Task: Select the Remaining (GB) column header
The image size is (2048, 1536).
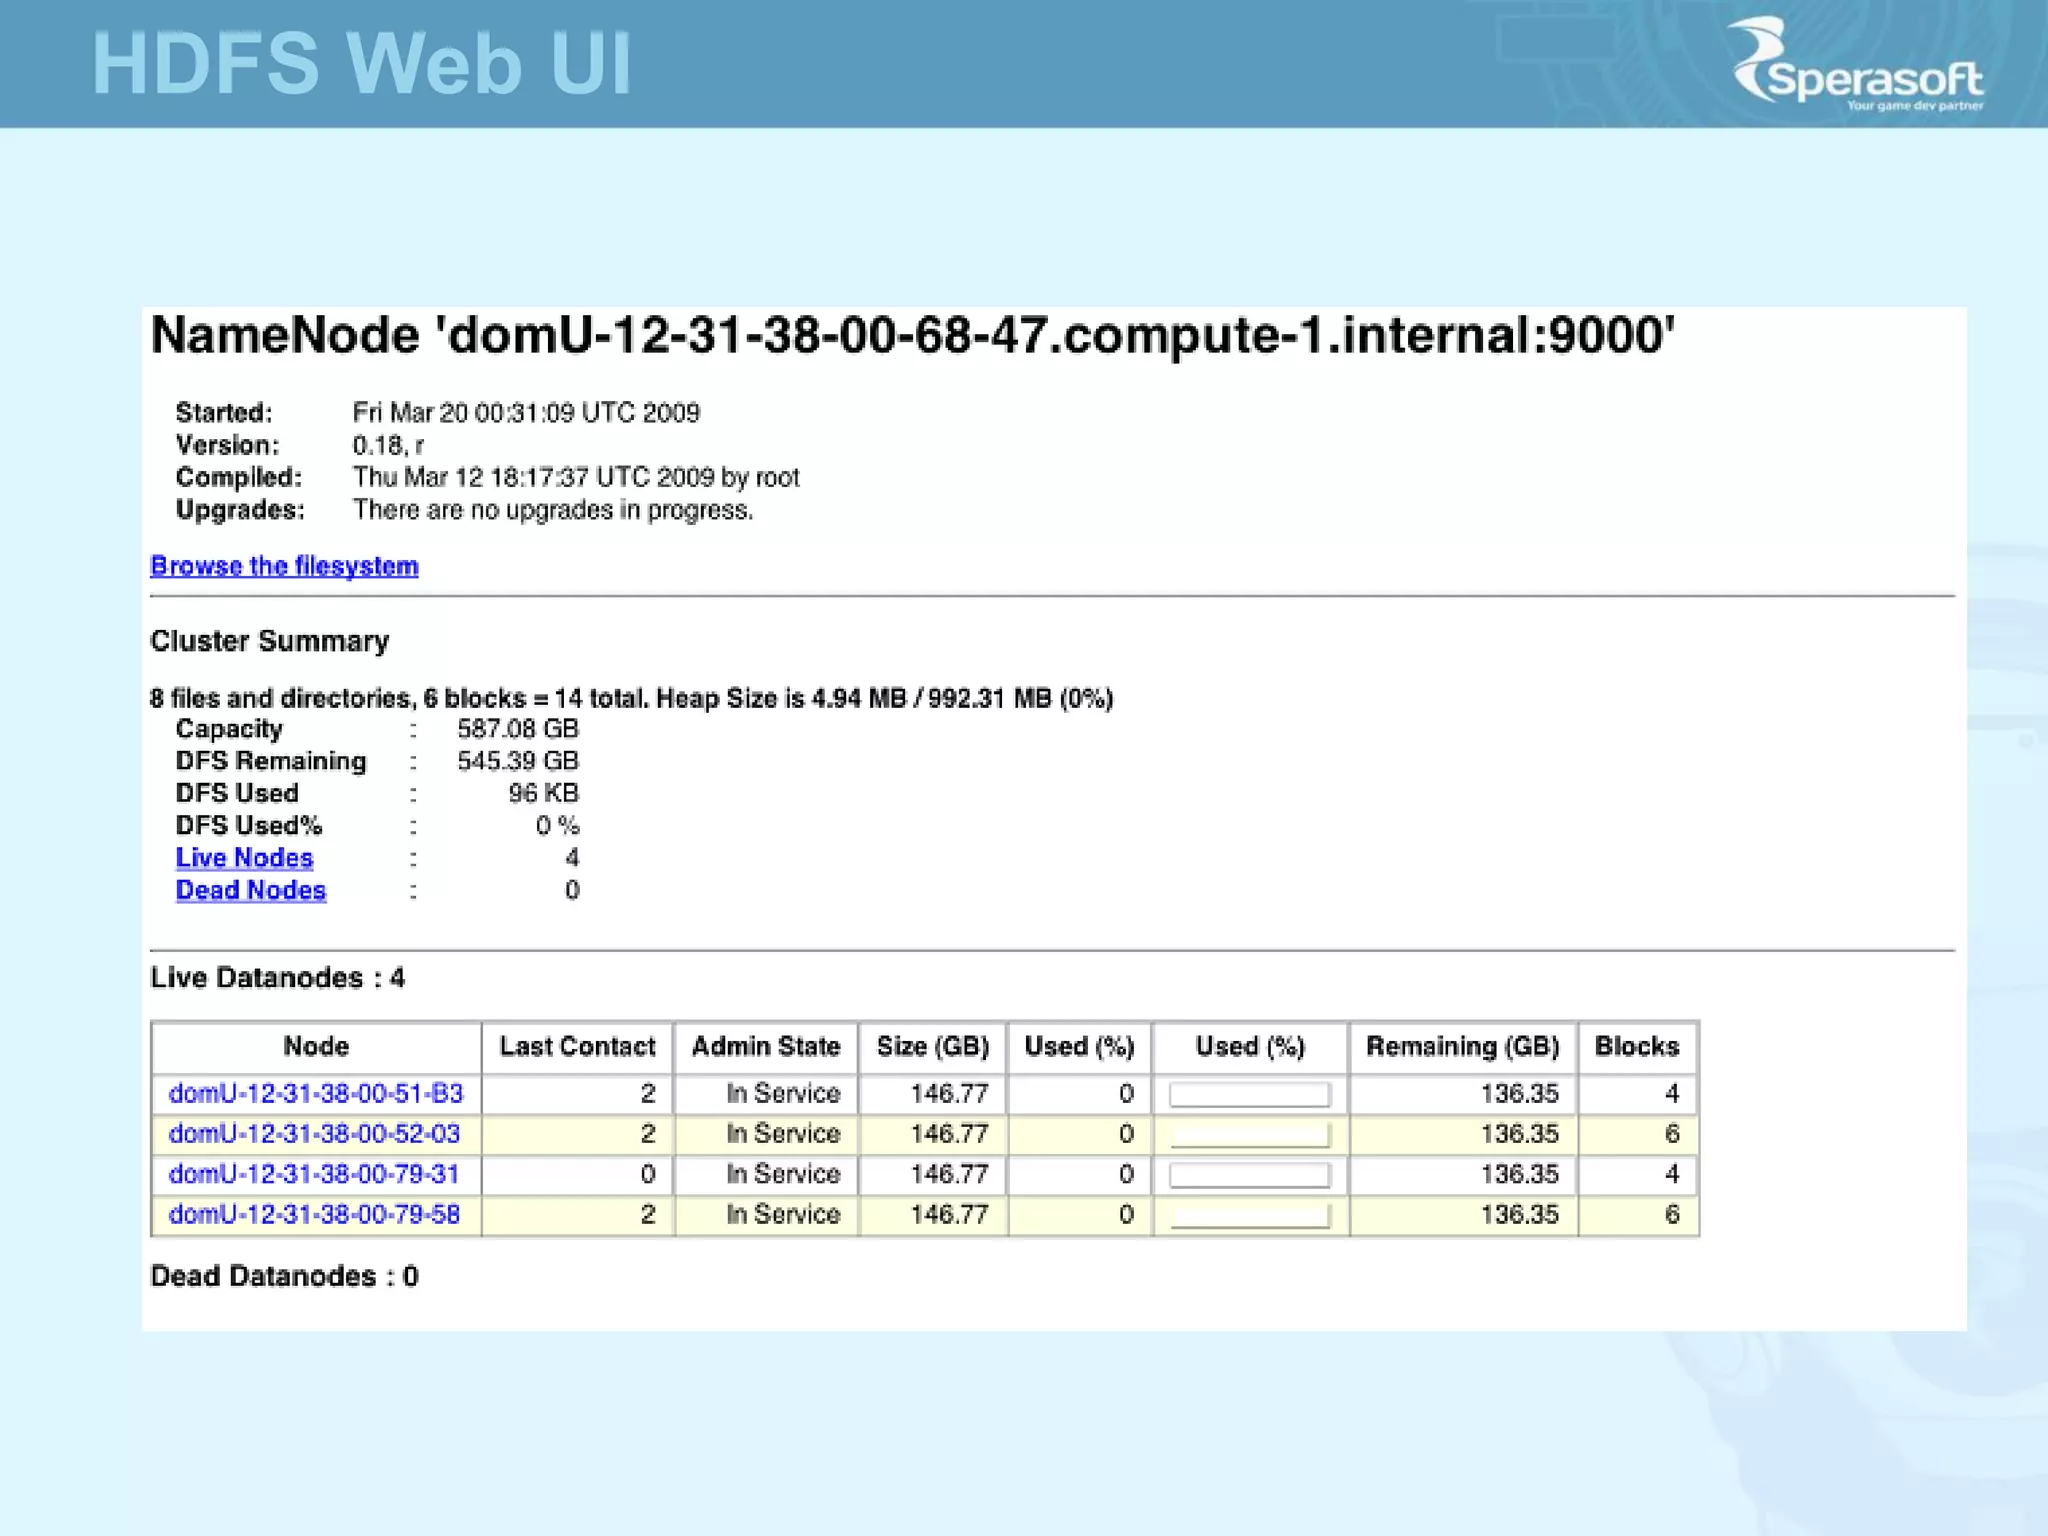Action: [1463, 1047]
